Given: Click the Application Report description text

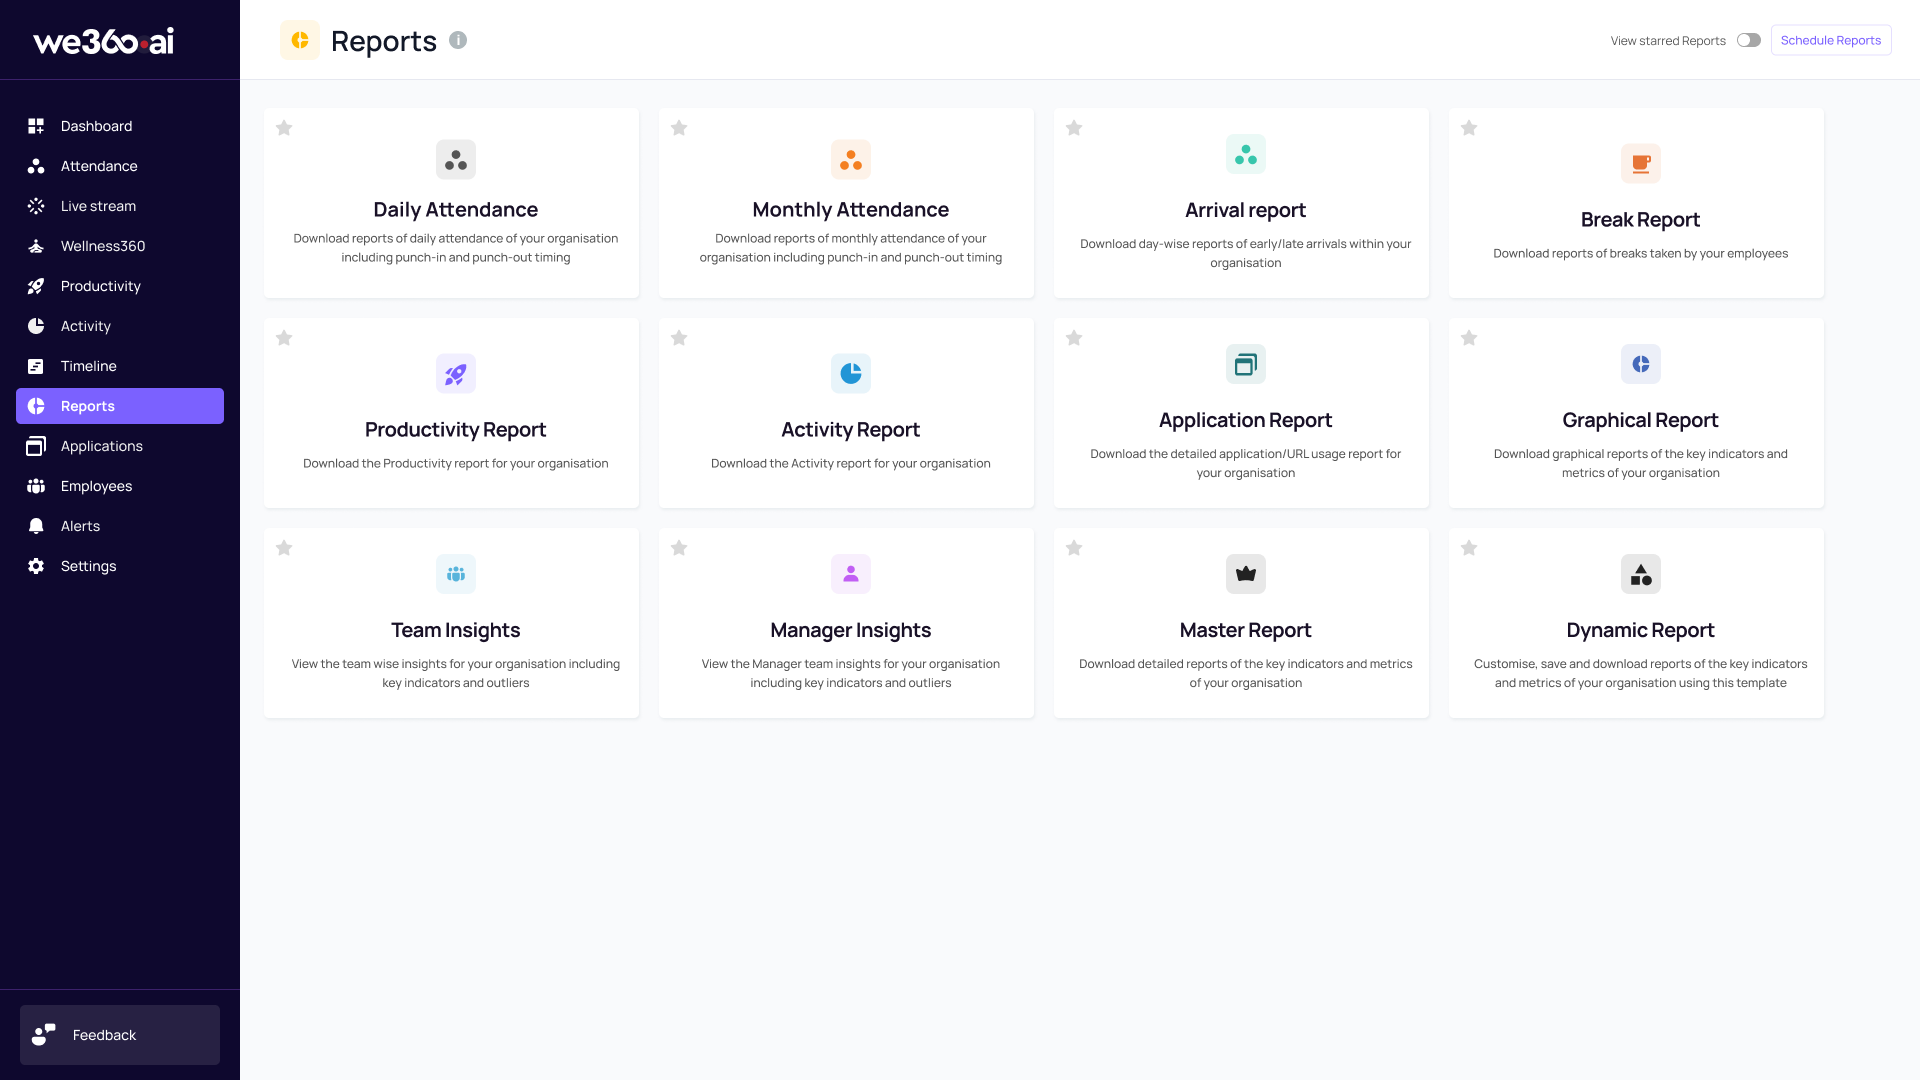Looking at the screenshot, I should pos(1246,463).
